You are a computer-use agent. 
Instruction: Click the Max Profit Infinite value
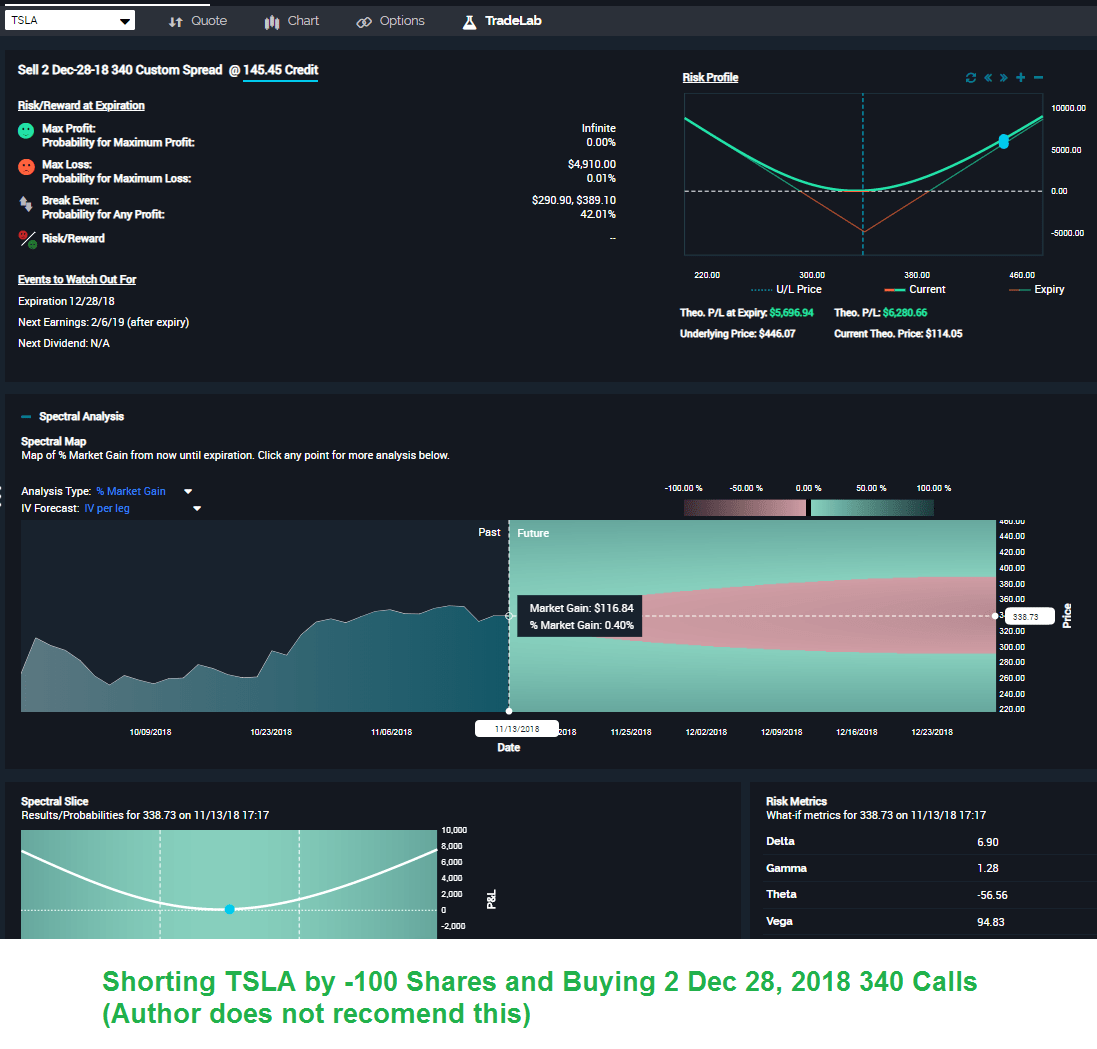click(x=598, y=128)
